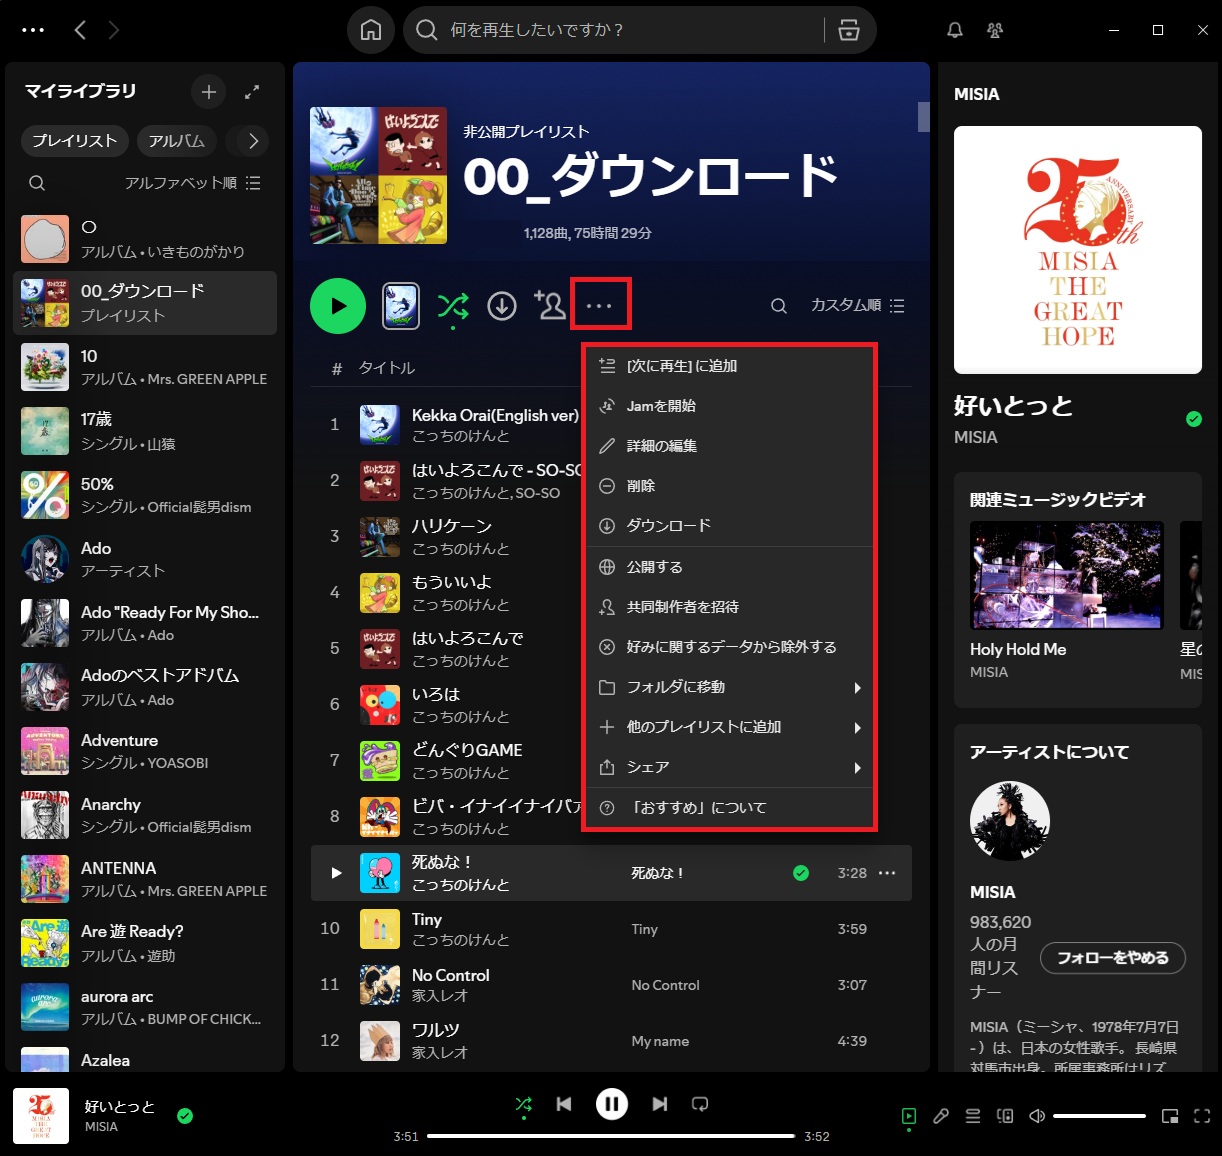
Task: Toggle repeat in the player bar
Action: click(700, 1104)
